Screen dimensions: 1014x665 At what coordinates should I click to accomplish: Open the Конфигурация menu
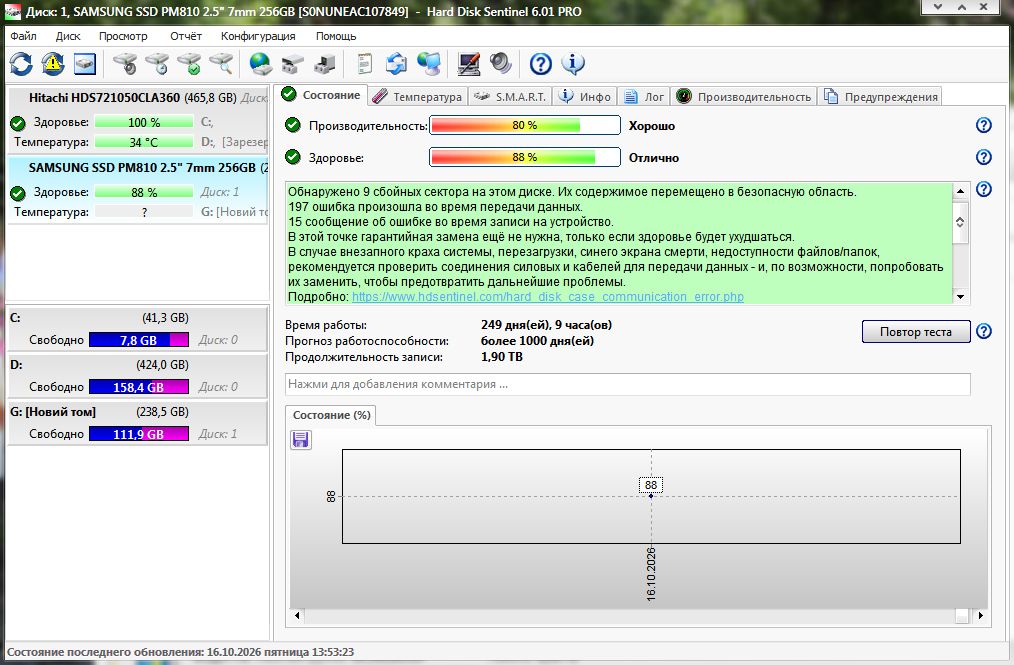258,36
